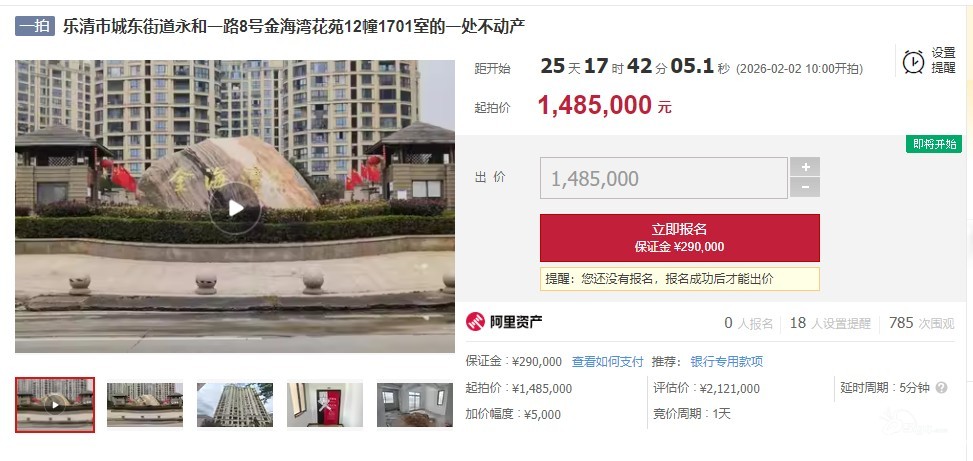Click the 阿里资产 red logo icon
Viewport: 973px width, 461px height.
point(475,321)
